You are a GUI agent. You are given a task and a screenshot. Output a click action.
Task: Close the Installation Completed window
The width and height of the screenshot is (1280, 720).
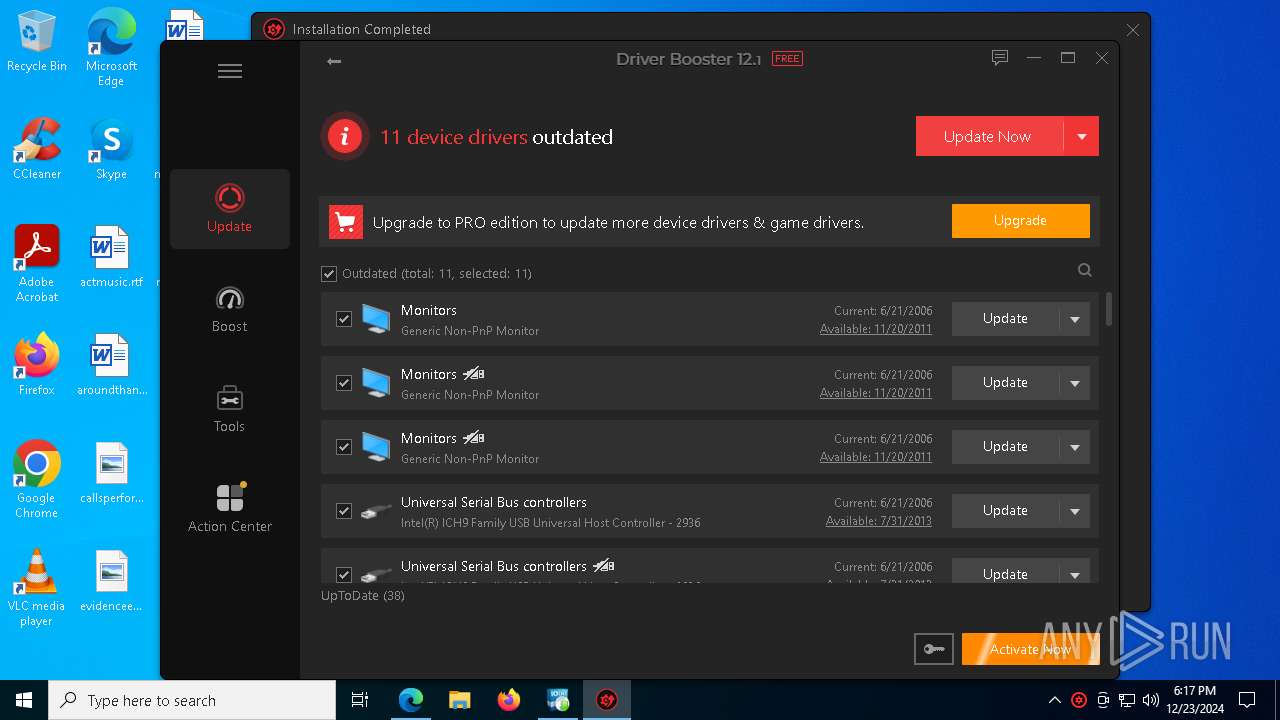1133,30
